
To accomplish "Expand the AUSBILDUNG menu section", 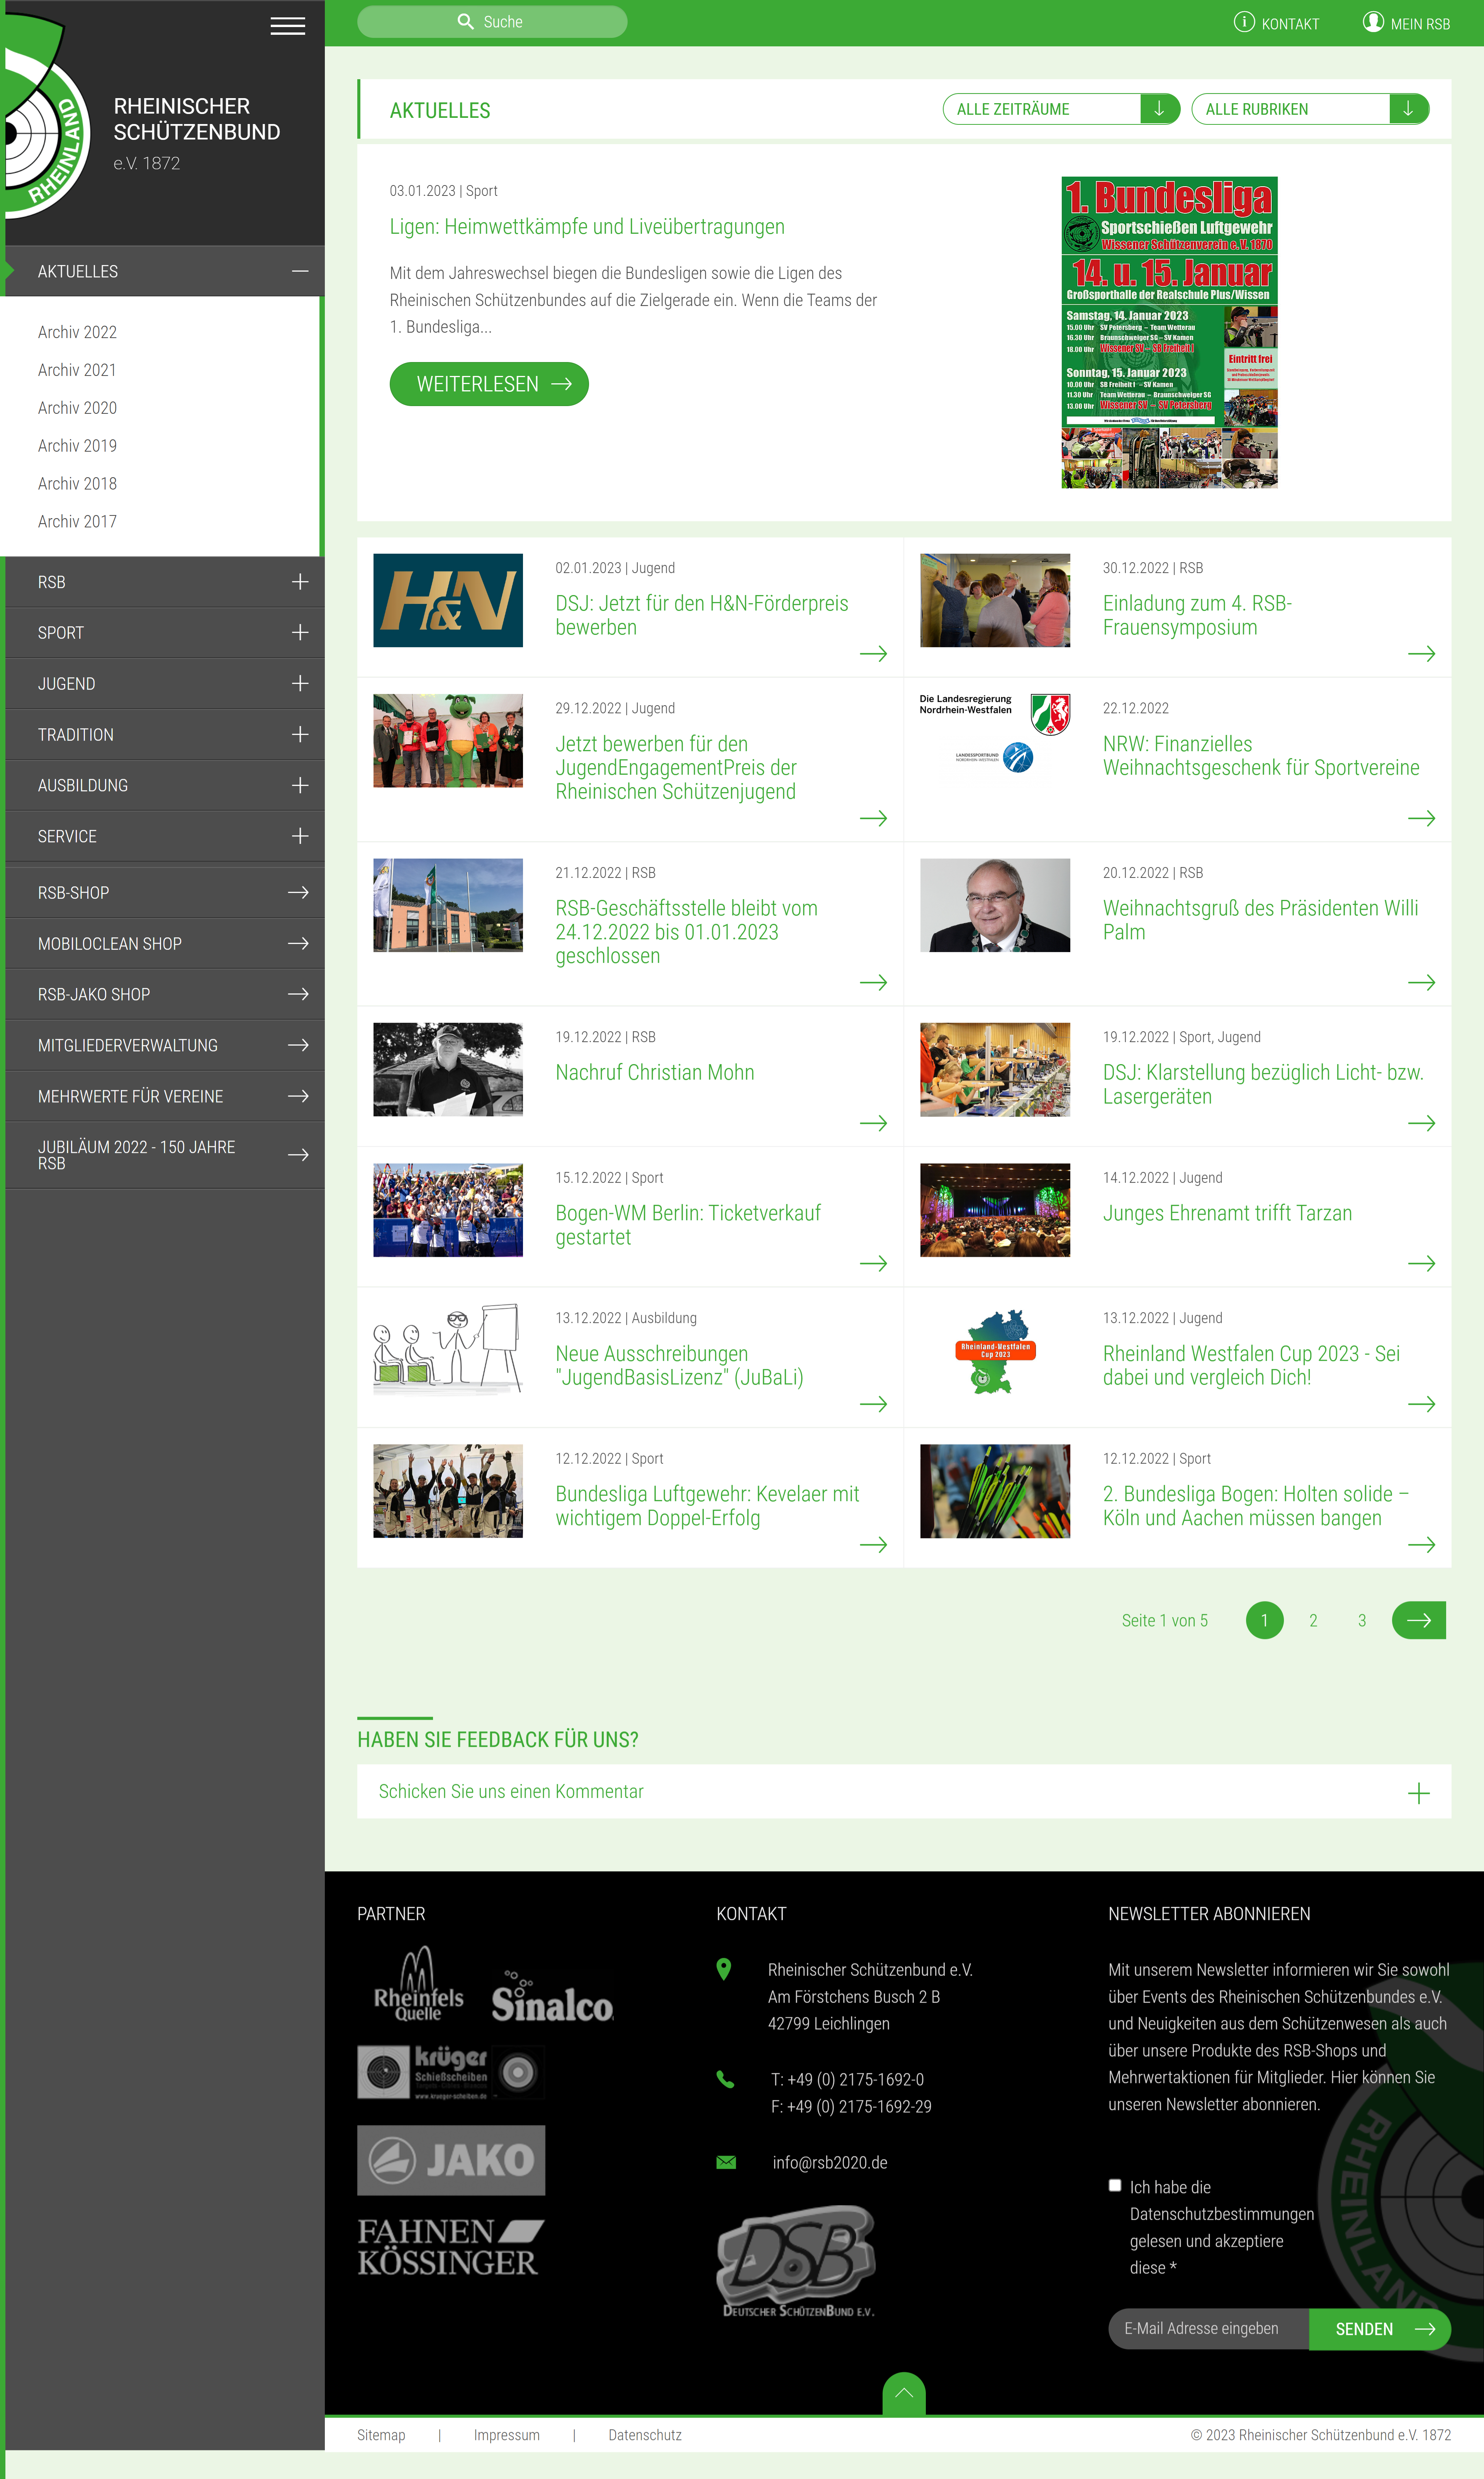I will click(x=300, y=785).
